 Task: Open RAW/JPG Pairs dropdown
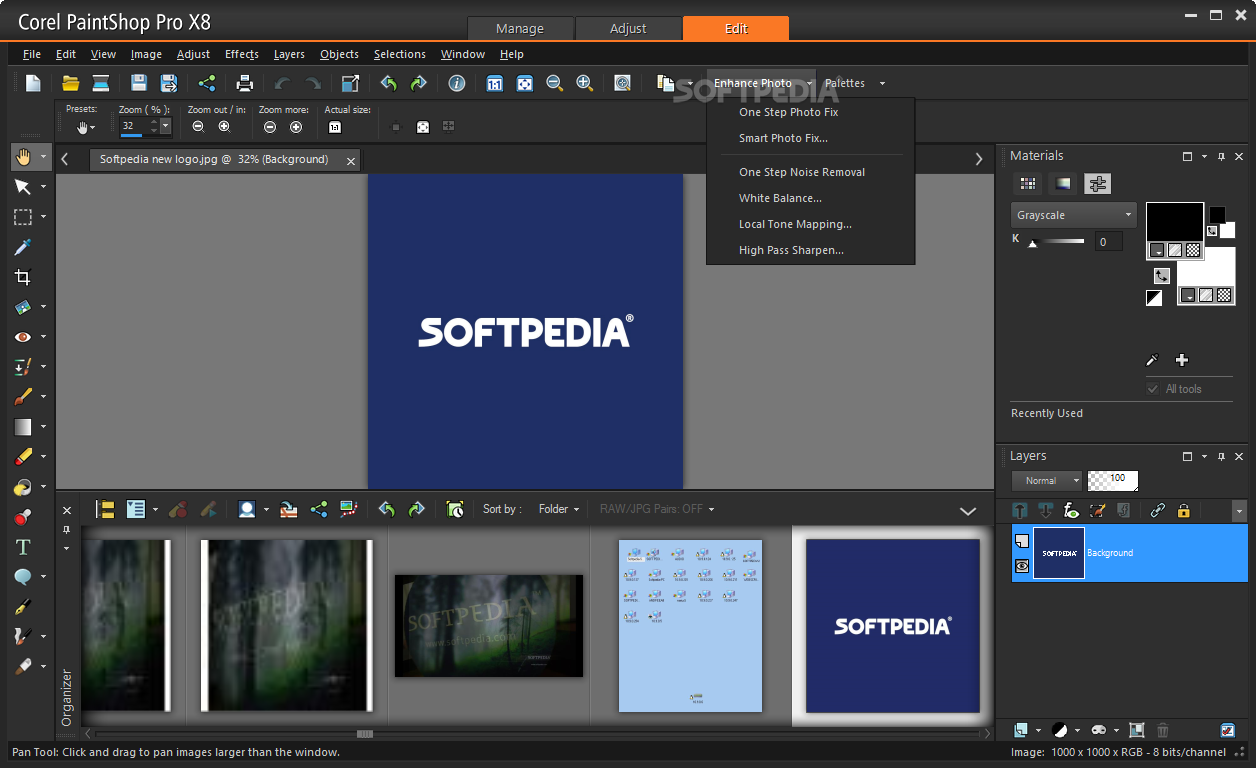click(657, 509)
